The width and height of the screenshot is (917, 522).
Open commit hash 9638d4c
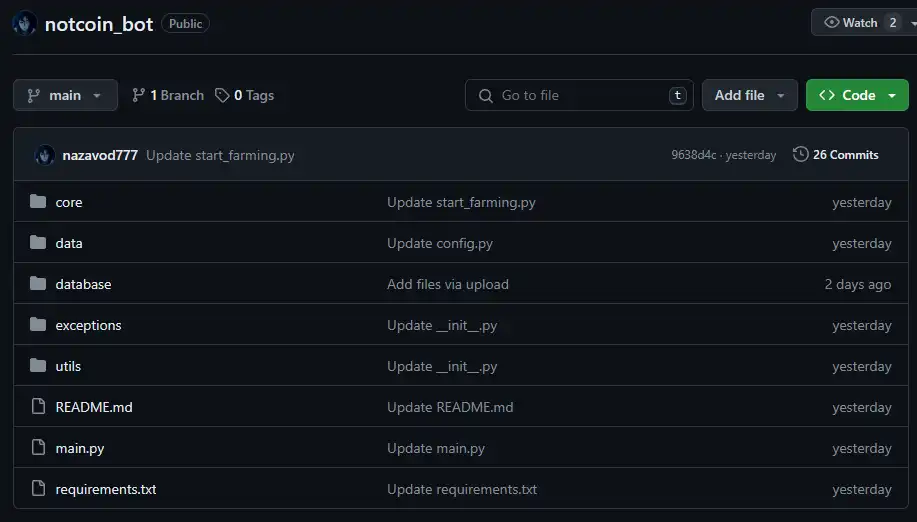click(693, 155)
